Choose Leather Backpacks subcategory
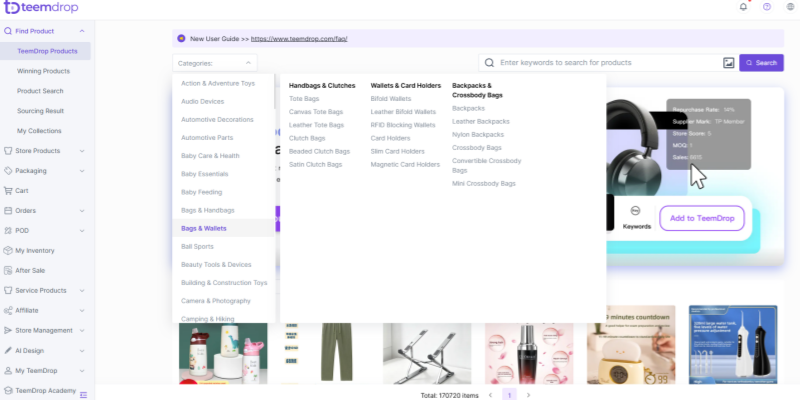The image size is (800, 400). [x=481, y=121]
